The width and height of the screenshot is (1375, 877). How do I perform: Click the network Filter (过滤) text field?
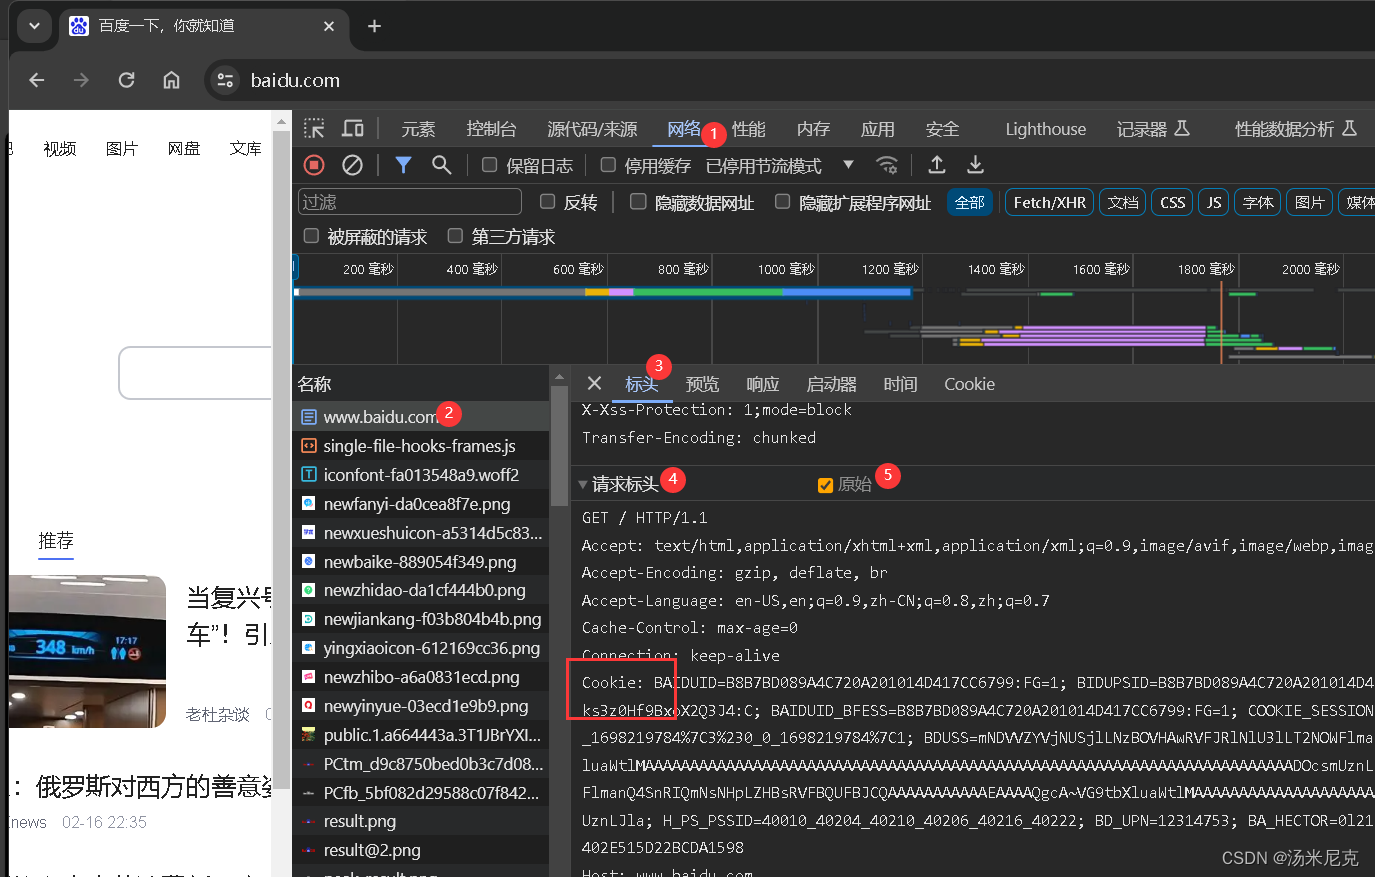click(x=410, y=202)
